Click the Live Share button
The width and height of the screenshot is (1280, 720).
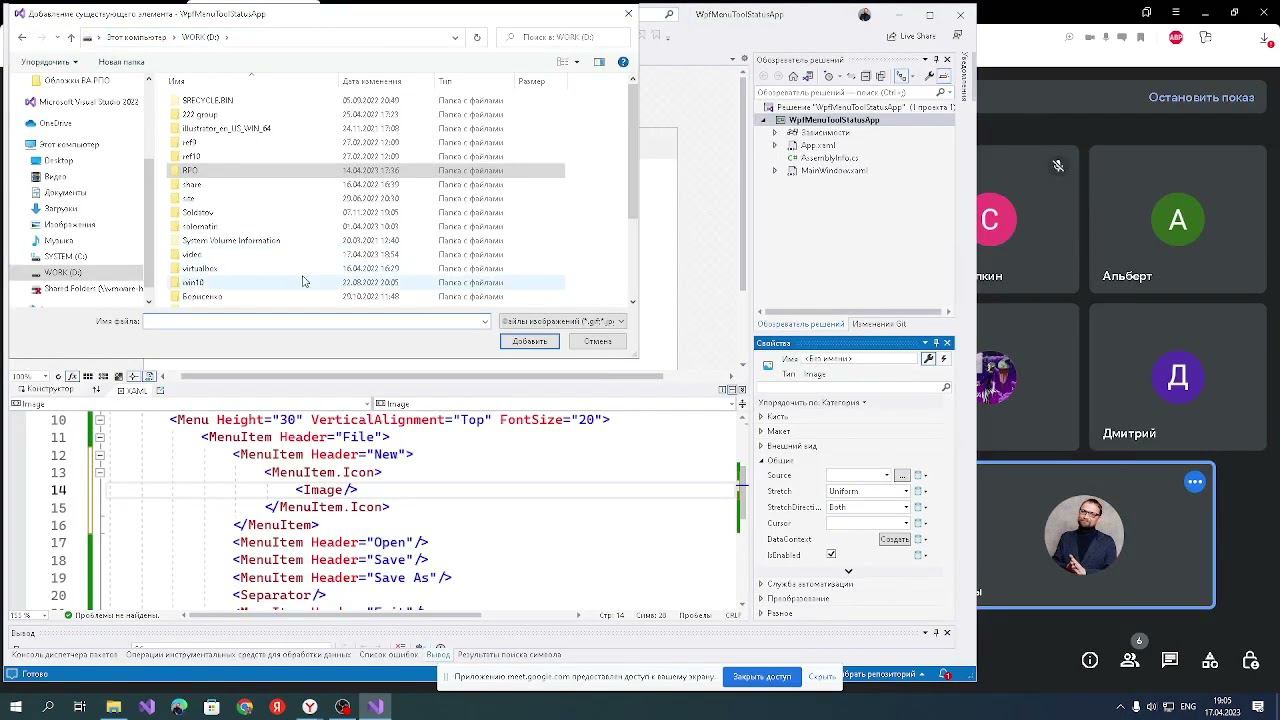pos(912,37)
